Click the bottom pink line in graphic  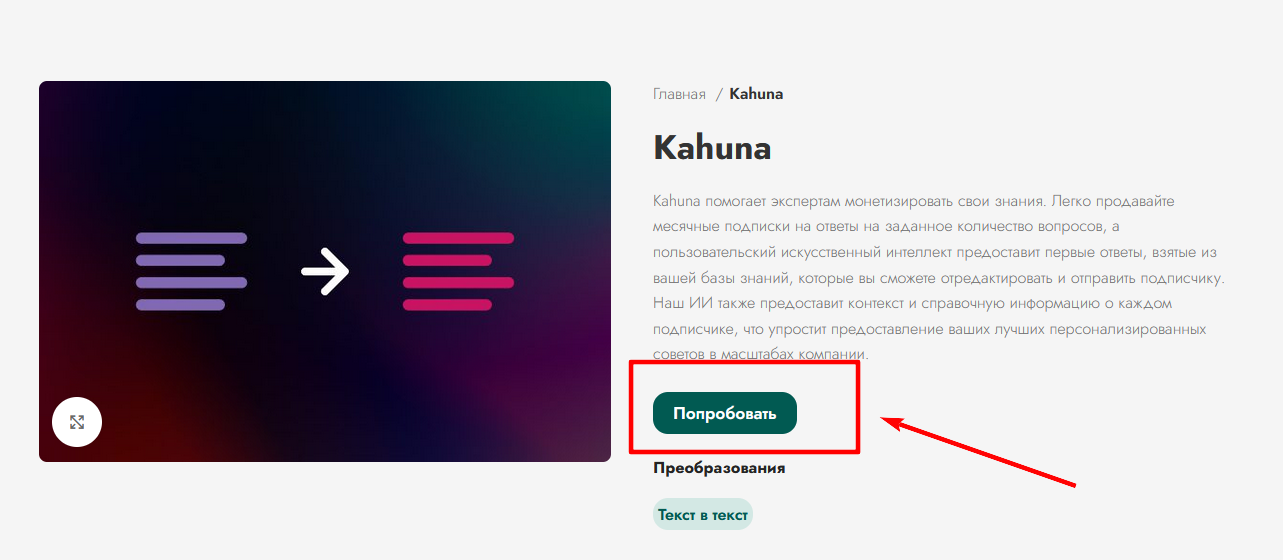point(447,304)
